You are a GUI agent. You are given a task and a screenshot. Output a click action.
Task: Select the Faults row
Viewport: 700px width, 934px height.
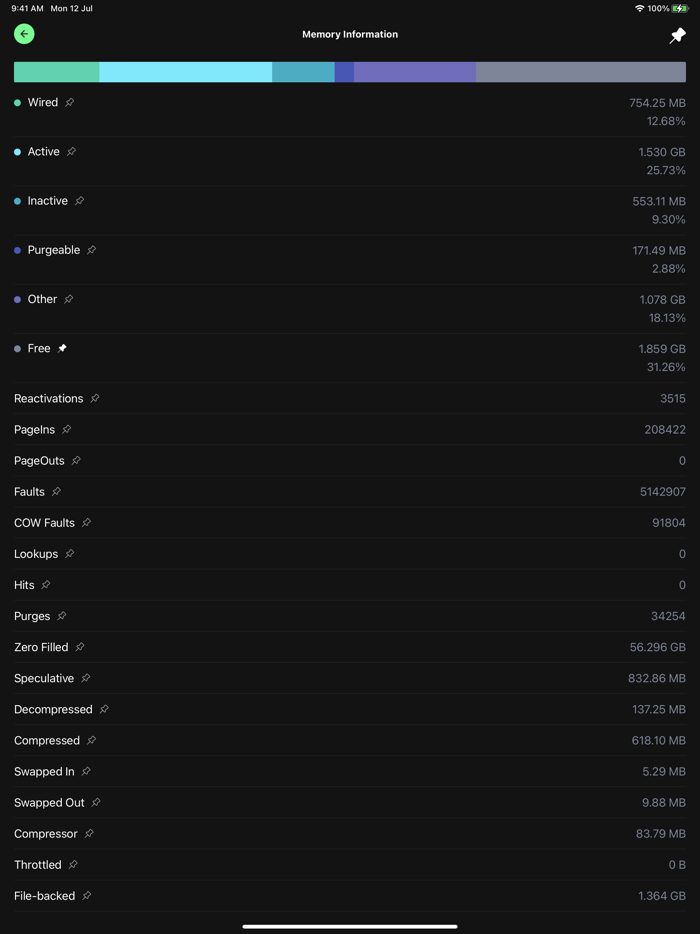pyautogui.click(x=350, y=492)
